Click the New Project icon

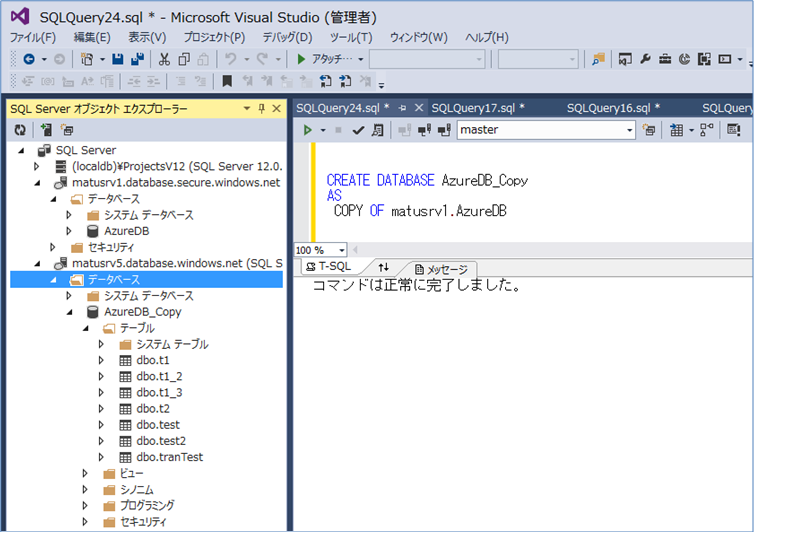click(87, 60)
